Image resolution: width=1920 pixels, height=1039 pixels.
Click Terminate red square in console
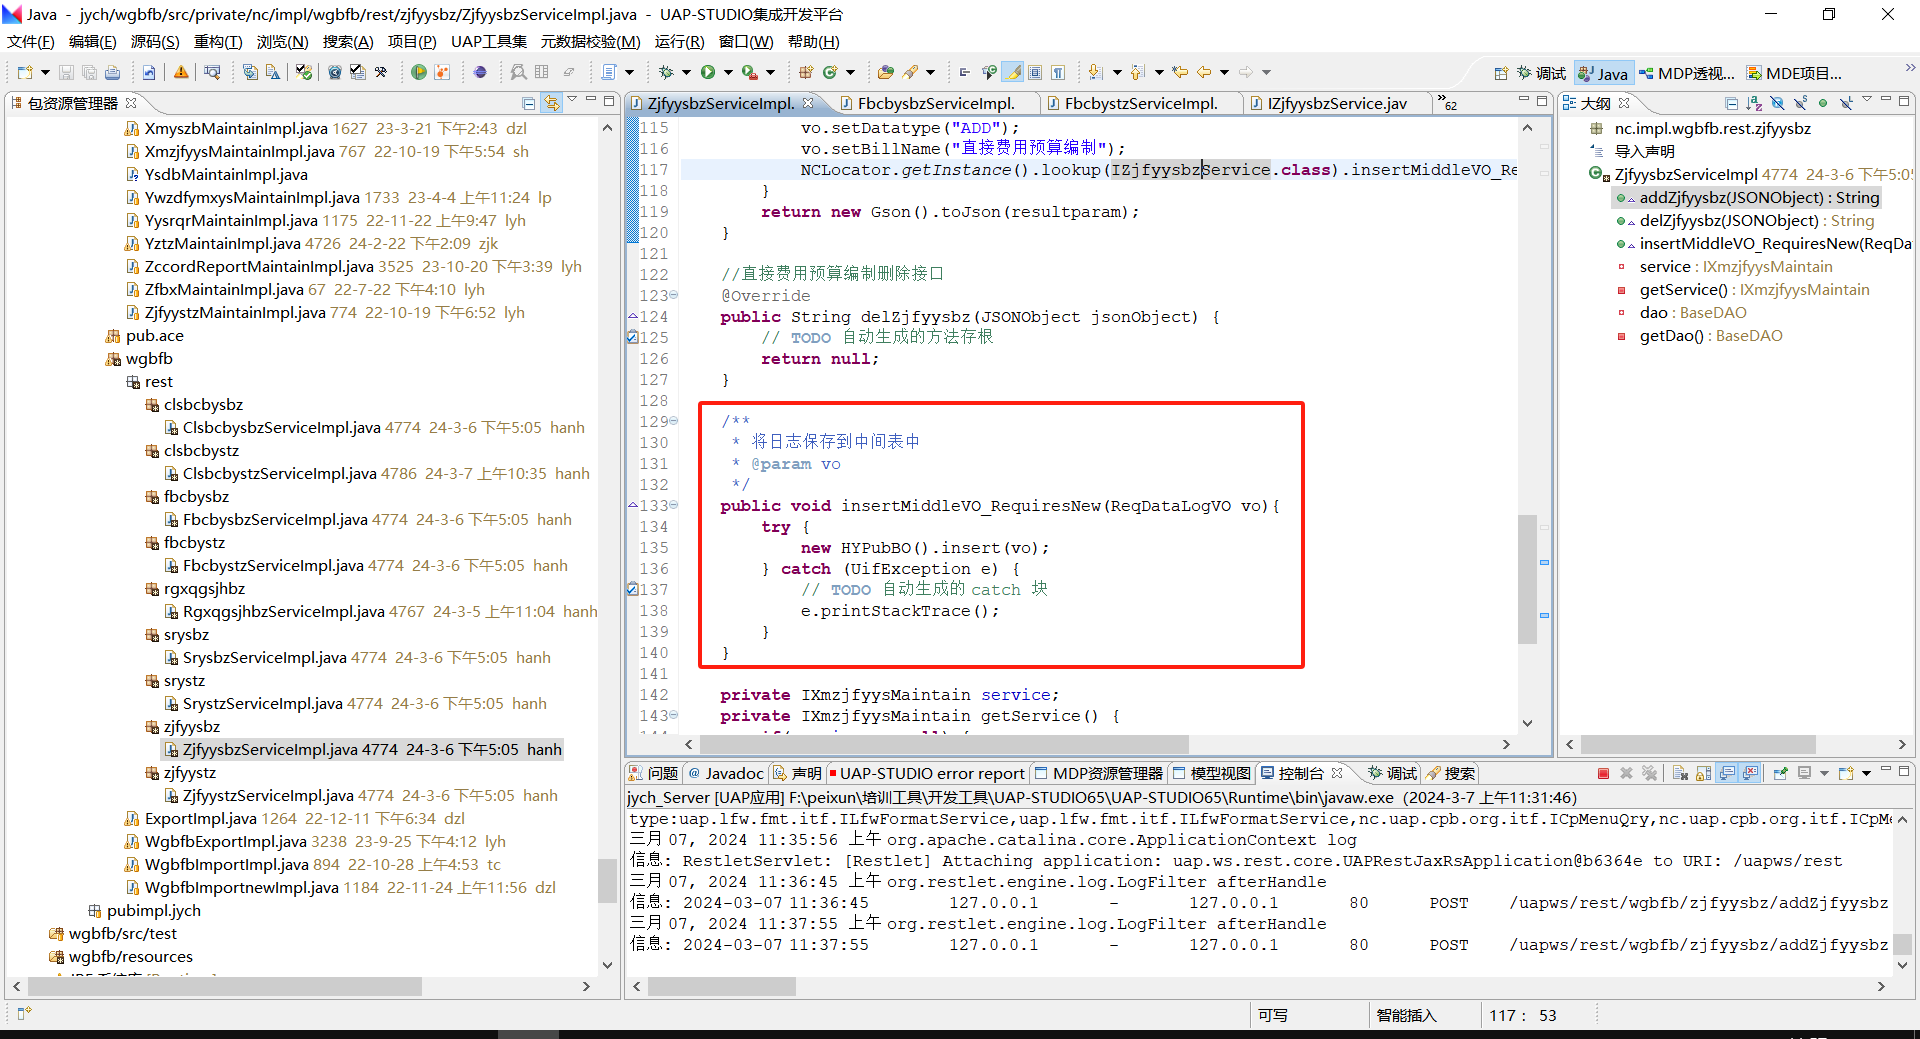pyautogui.click(x=1603, y=773)
